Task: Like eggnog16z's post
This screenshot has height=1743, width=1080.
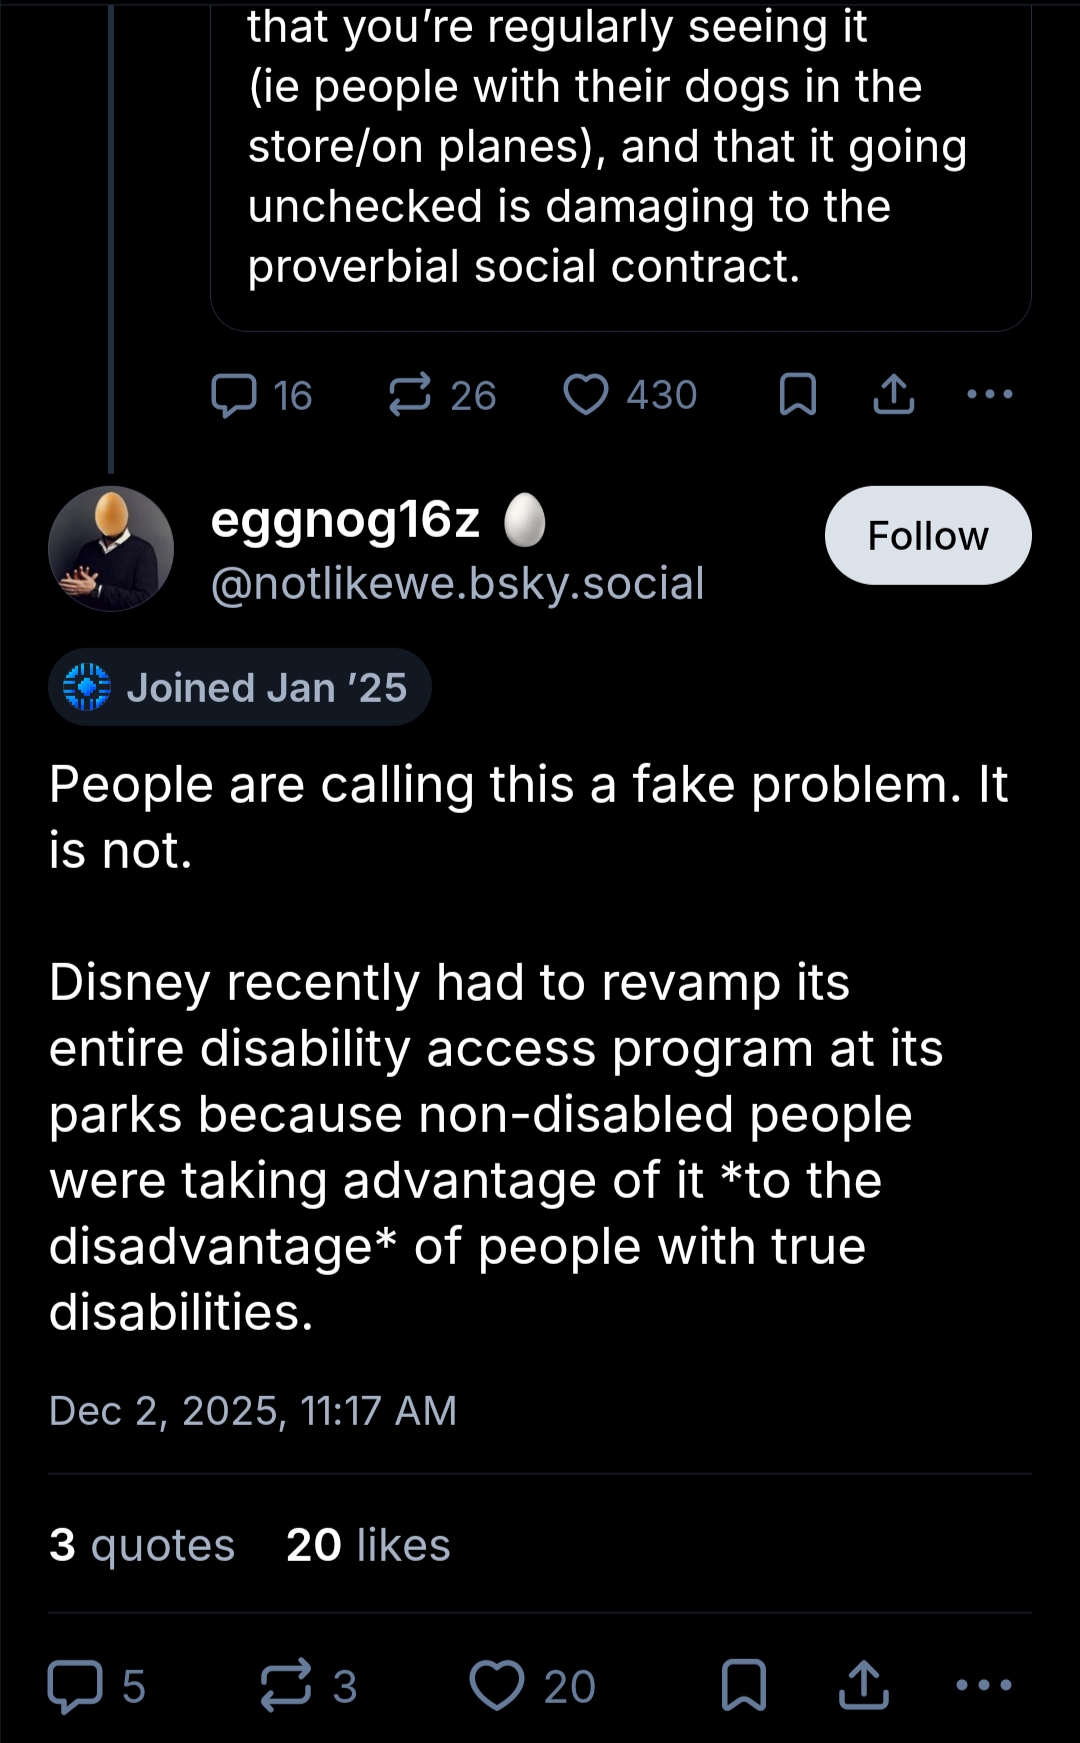Action: [497, 1686]
